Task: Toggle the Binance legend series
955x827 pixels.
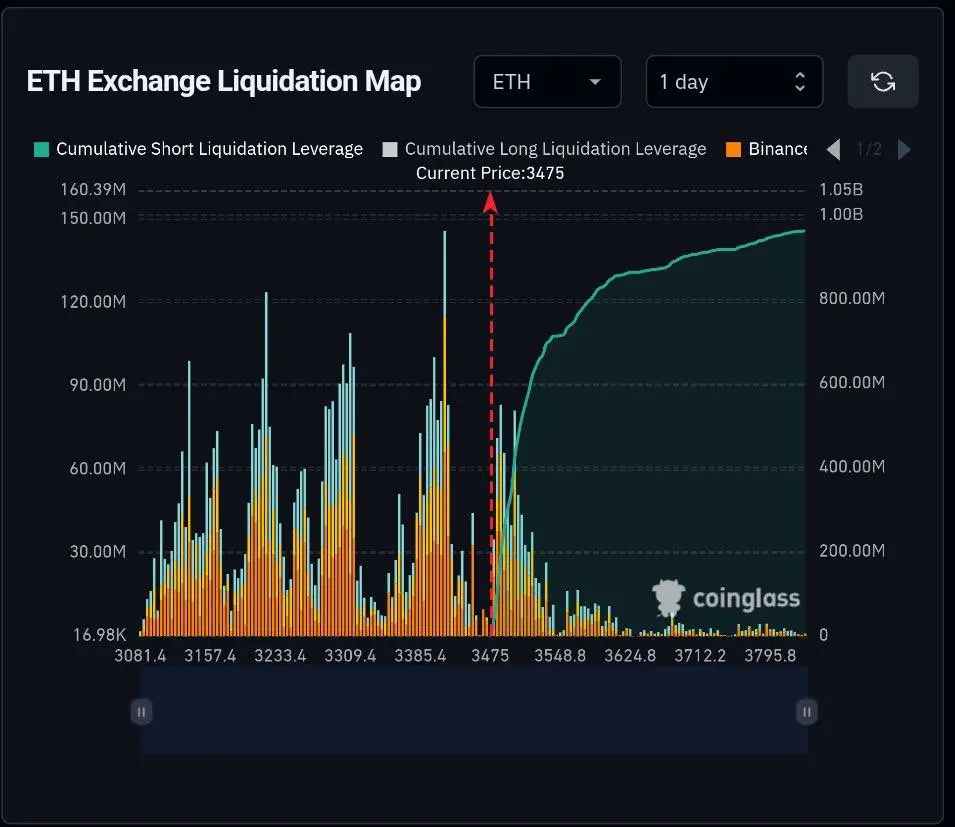Action: 766,149
